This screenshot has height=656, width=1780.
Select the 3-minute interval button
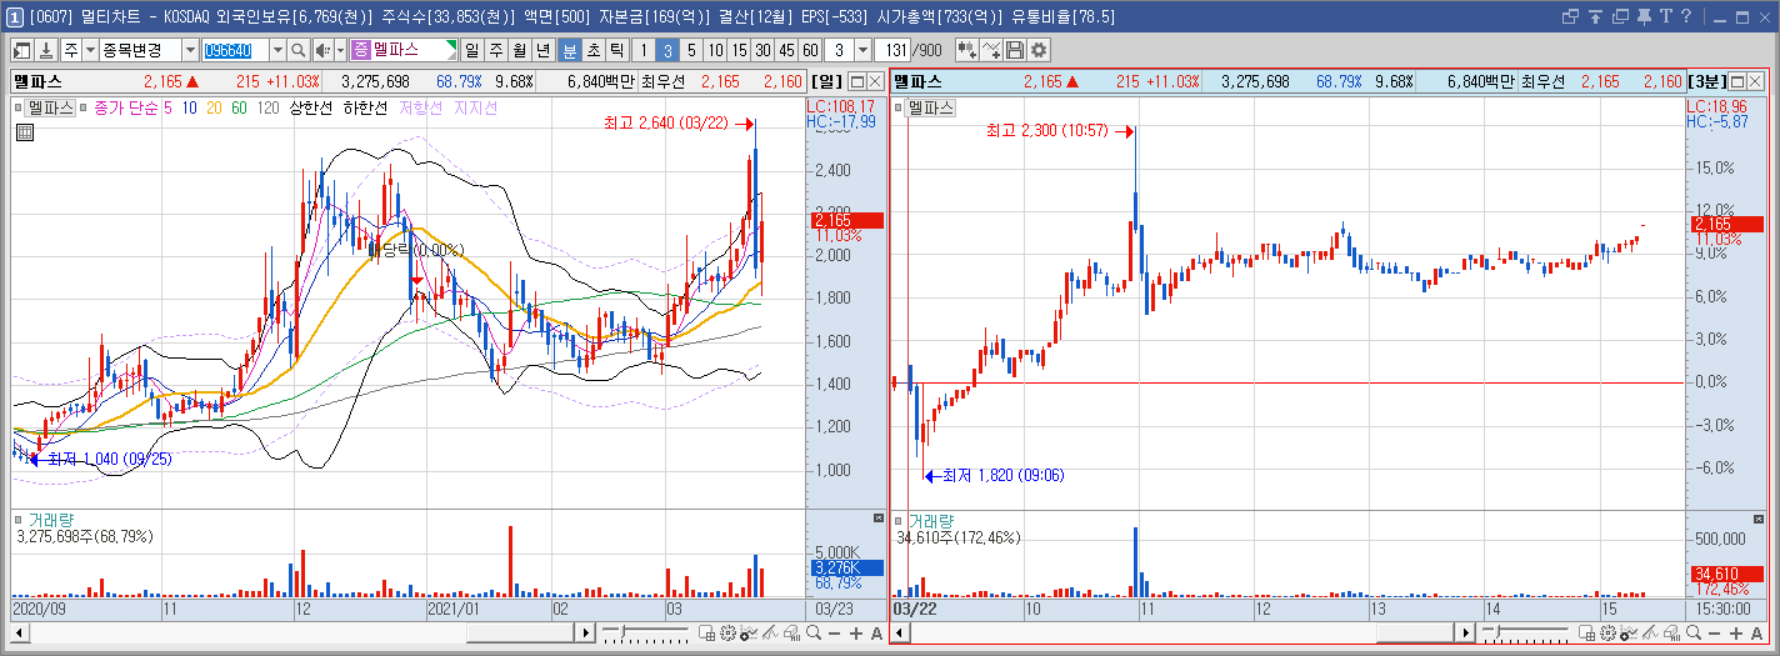coord(667,50)
